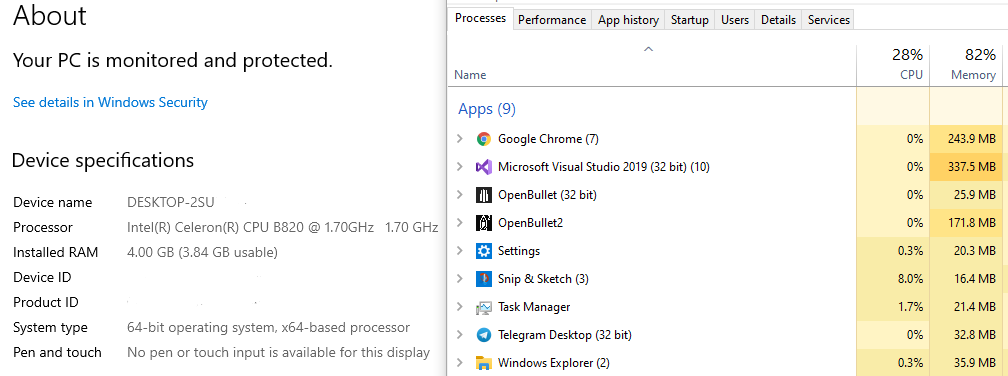1008x376 pixels.
Task: Click the Telegram Desktop icon
Action: click(483, 335)
